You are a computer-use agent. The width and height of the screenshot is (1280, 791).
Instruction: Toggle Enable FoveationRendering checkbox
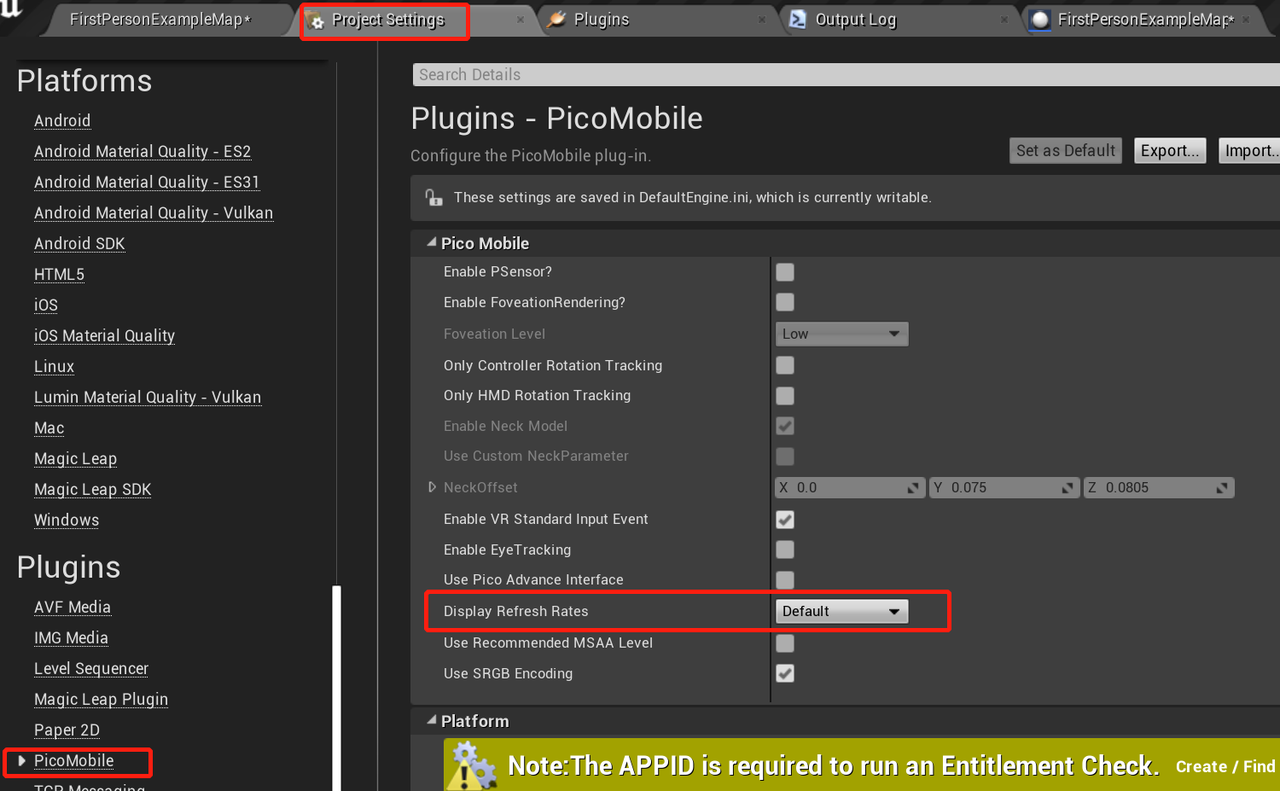tap(785, 302)
